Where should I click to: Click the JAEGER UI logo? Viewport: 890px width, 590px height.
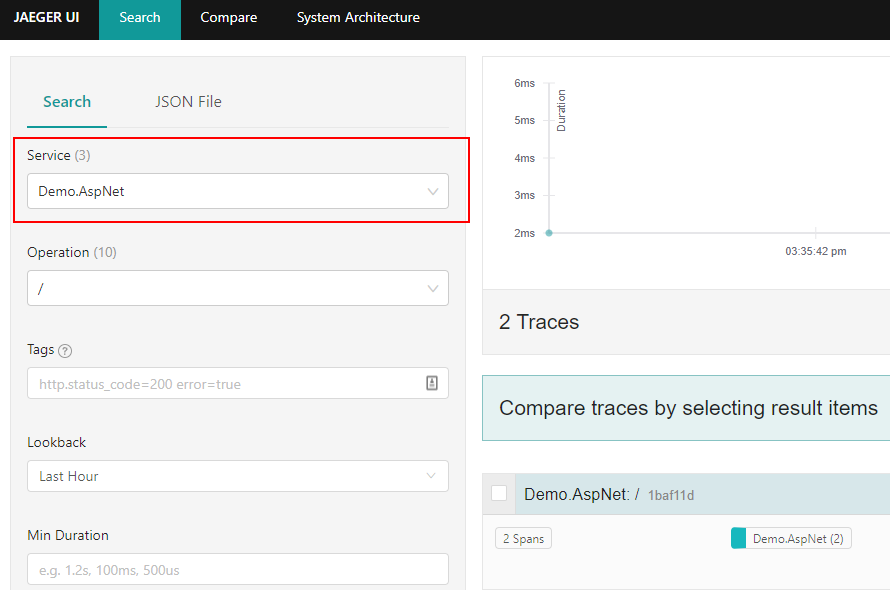tap(47, 18)
